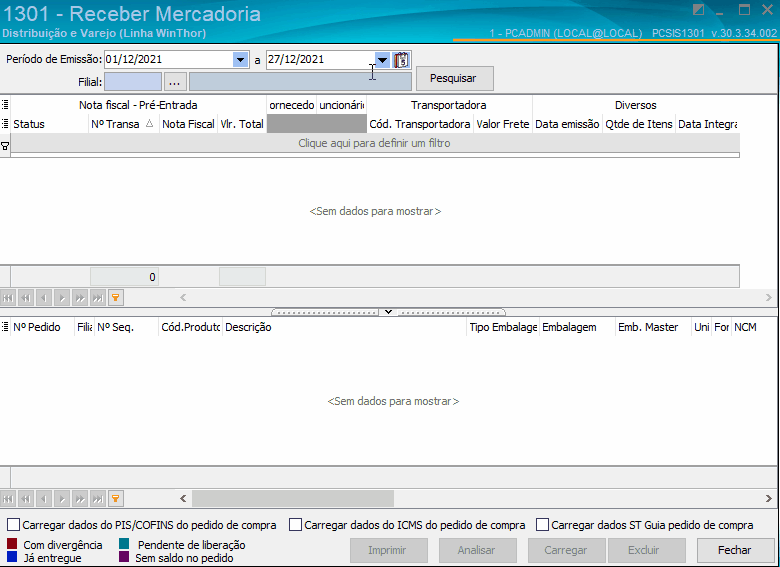This screenshot has width=780, height=567.
Task: Go to next record in lower grid navigator
Action: point(62,498)
